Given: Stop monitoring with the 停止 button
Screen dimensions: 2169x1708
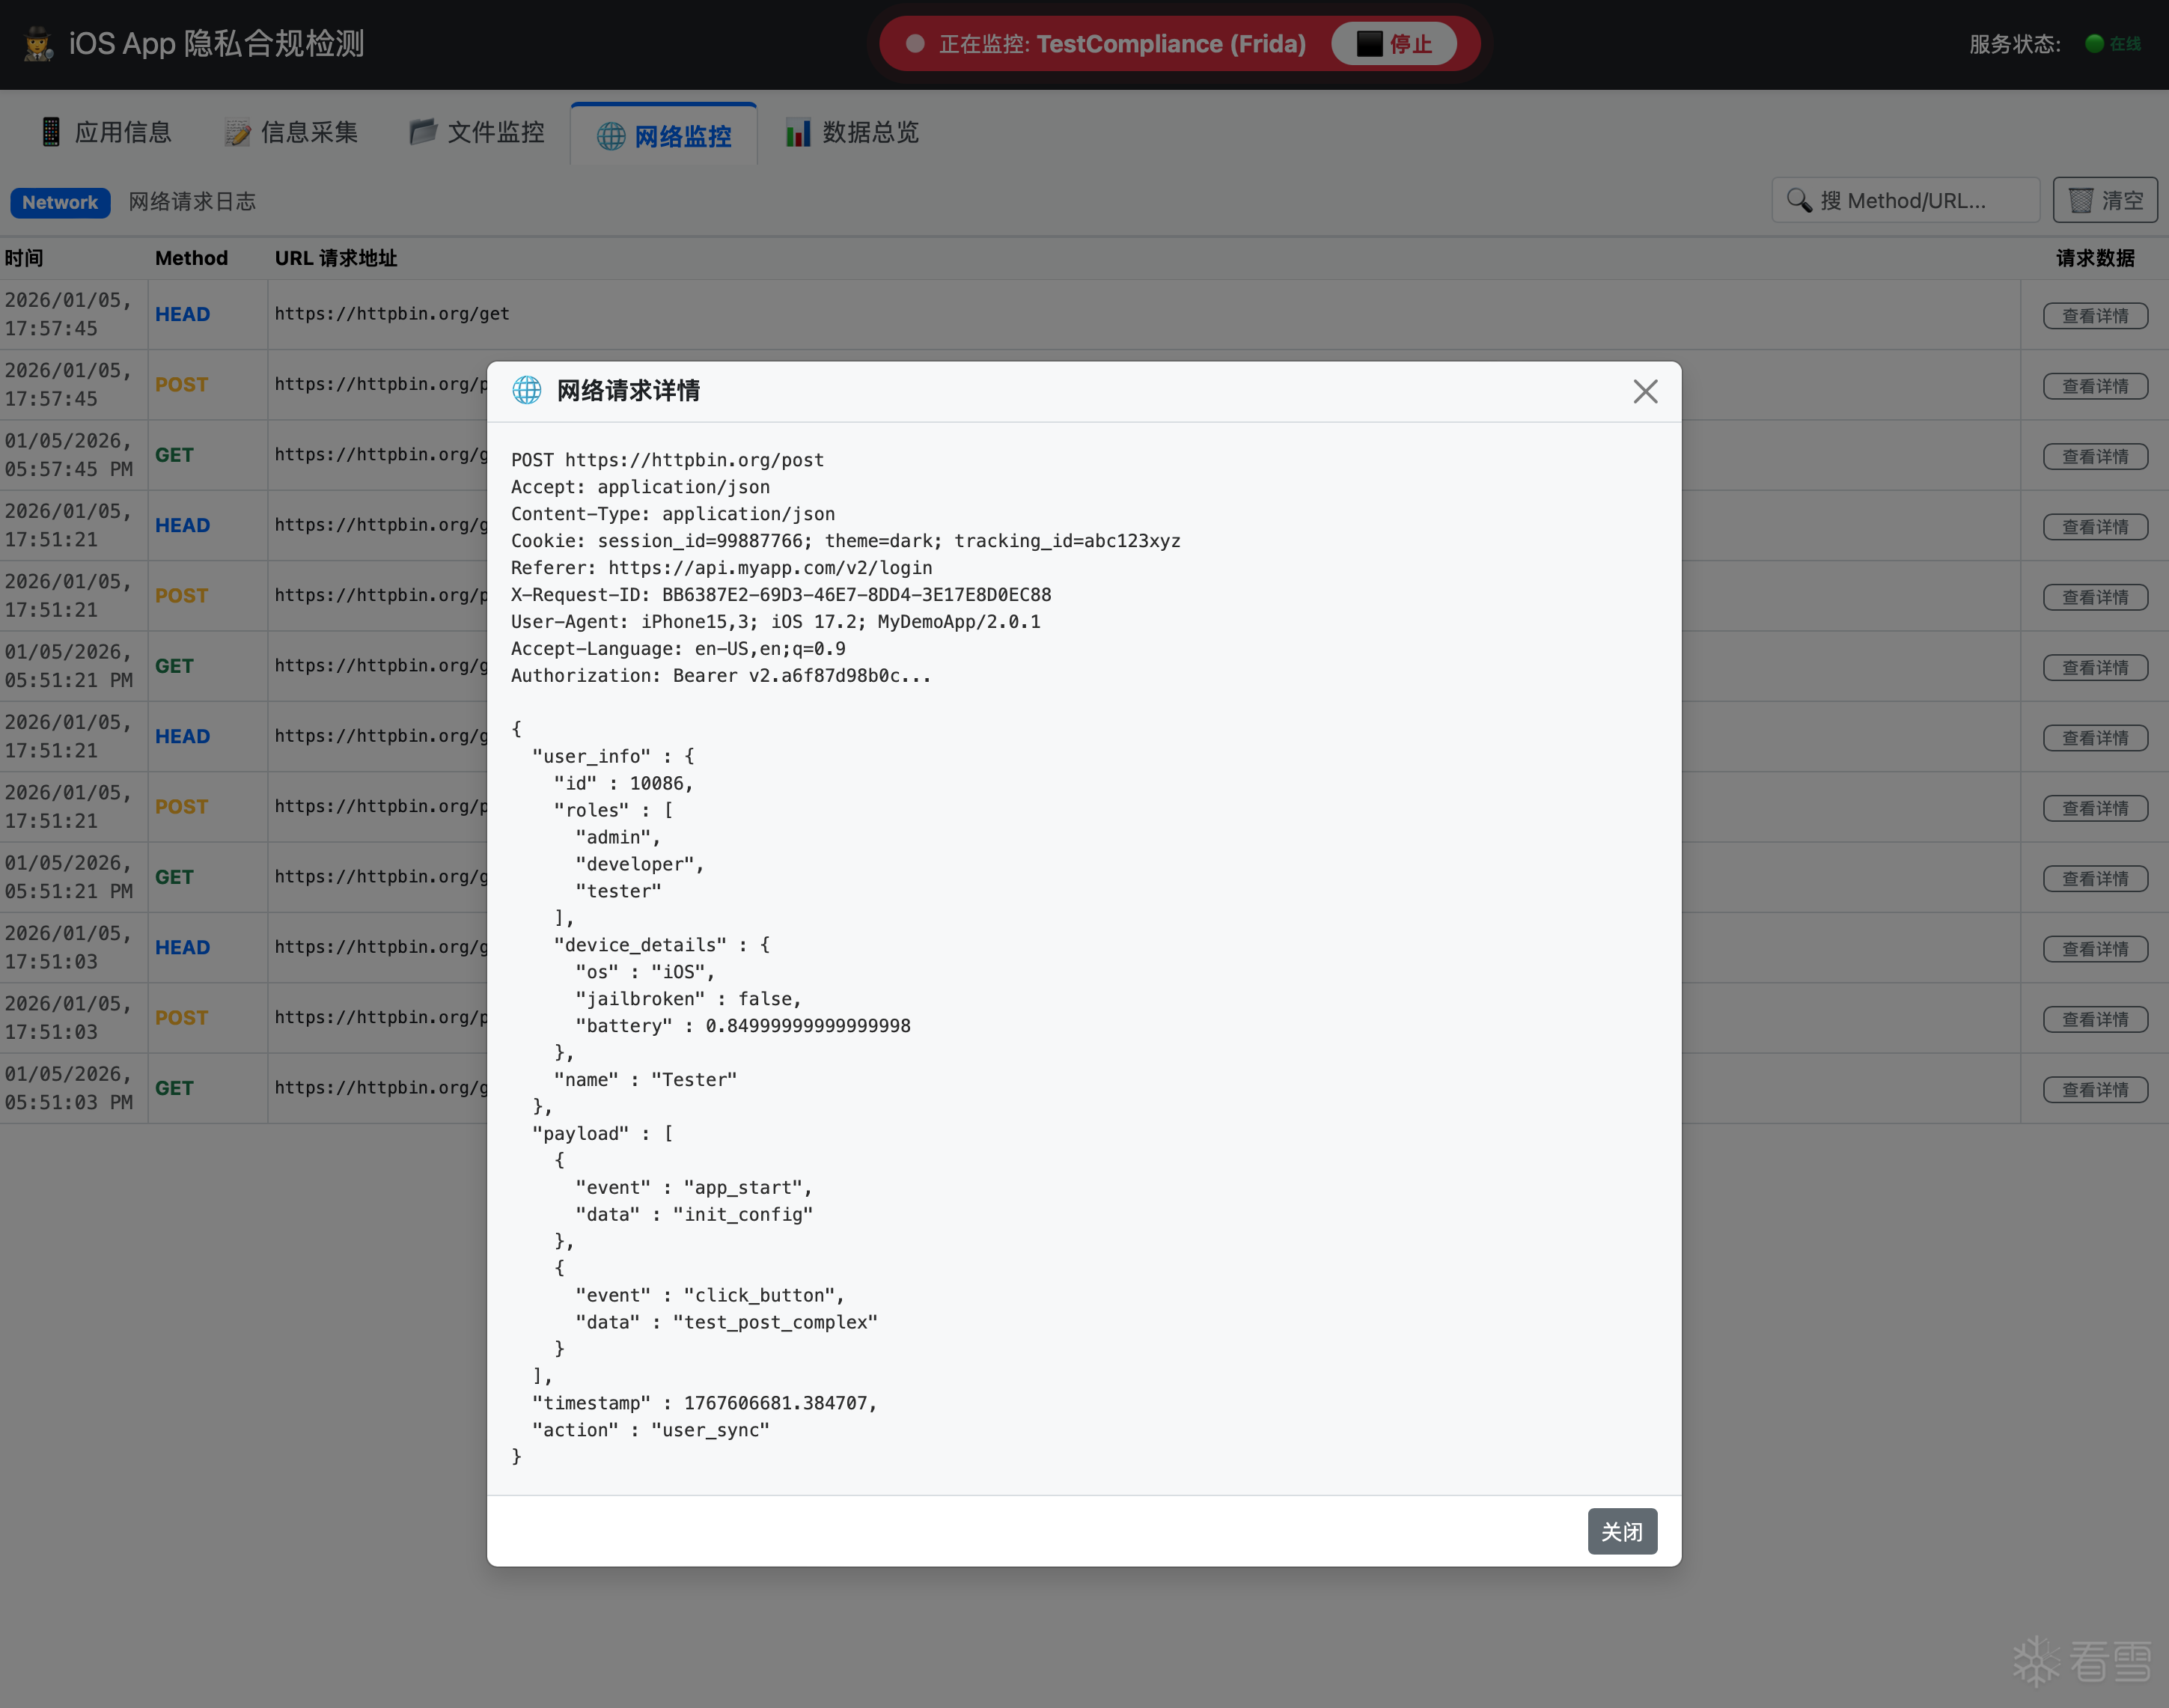Looking at the screenshot, I should click(1393, 44).
